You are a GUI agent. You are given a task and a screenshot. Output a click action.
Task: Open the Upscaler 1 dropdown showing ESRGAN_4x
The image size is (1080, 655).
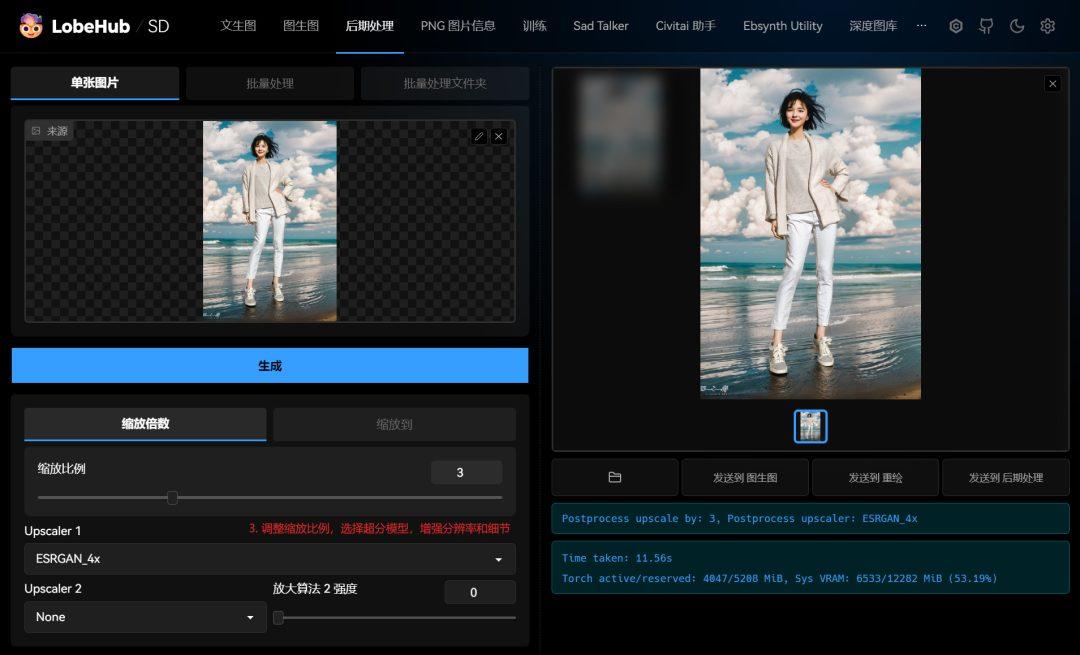(x=270, y=559)
